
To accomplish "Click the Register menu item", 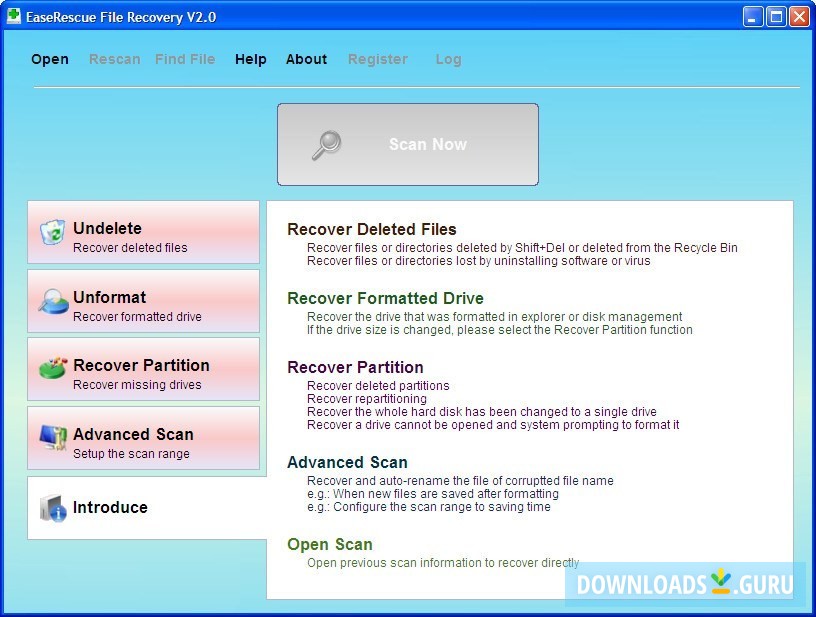I will 378,59.
